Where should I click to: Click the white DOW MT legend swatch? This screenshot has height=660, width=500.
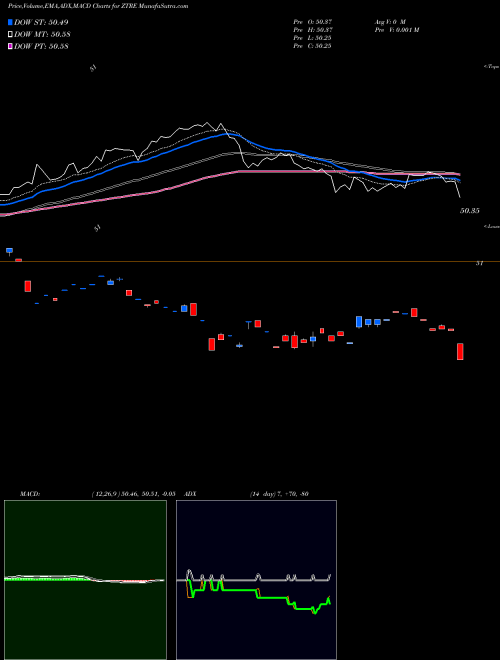pos(10,35)
